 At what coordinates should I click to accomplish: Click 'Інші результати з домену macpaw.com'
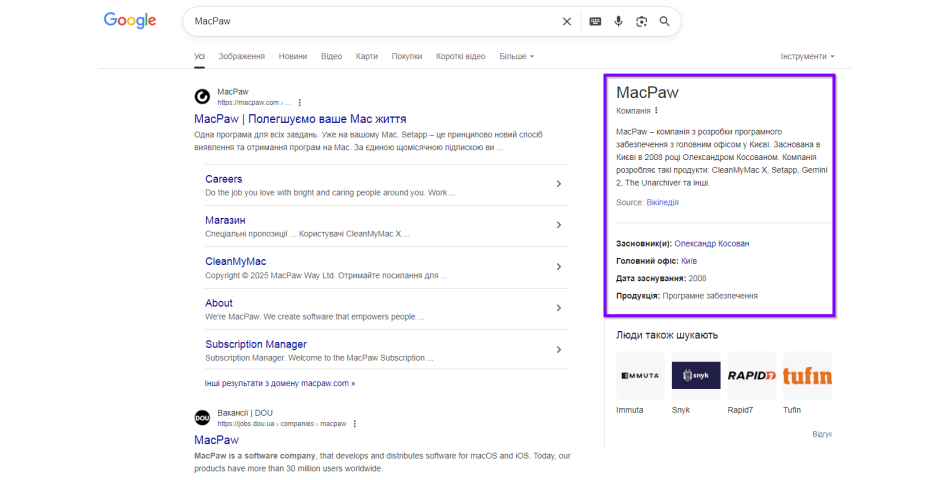(x=280, y=384)
